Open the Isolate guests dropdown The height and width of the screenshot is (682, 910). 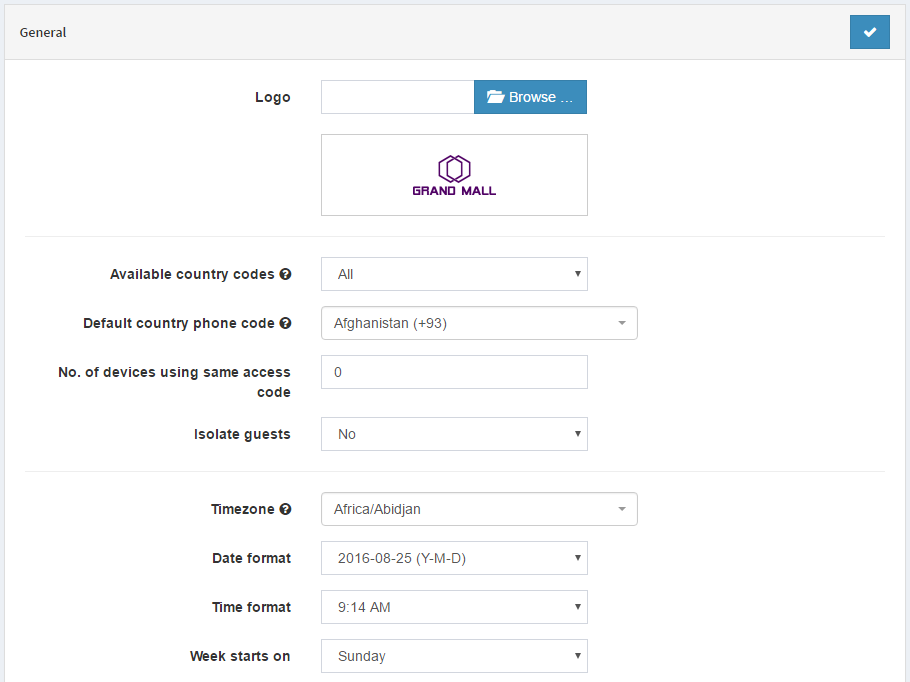(454, 434)
